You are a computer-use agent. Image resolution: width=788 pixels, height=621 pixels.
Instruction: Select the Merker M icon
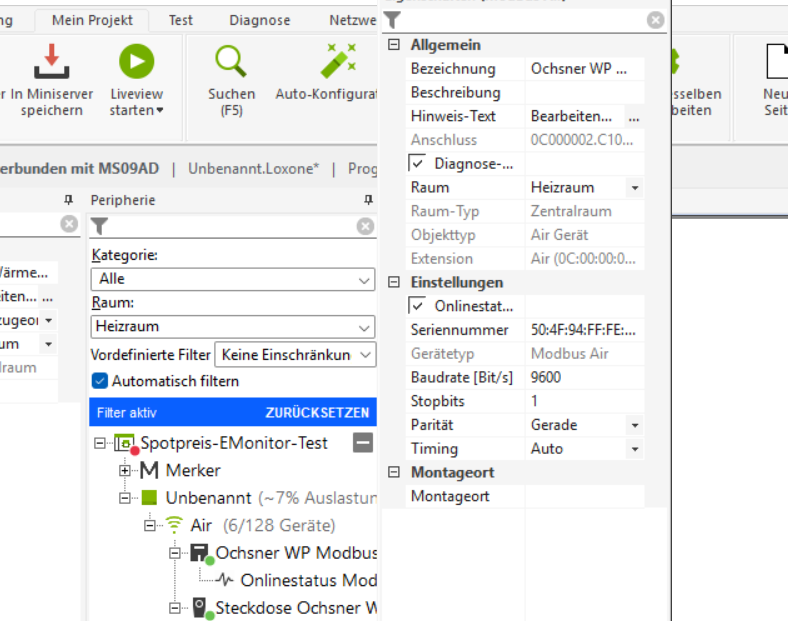point(149,470)
